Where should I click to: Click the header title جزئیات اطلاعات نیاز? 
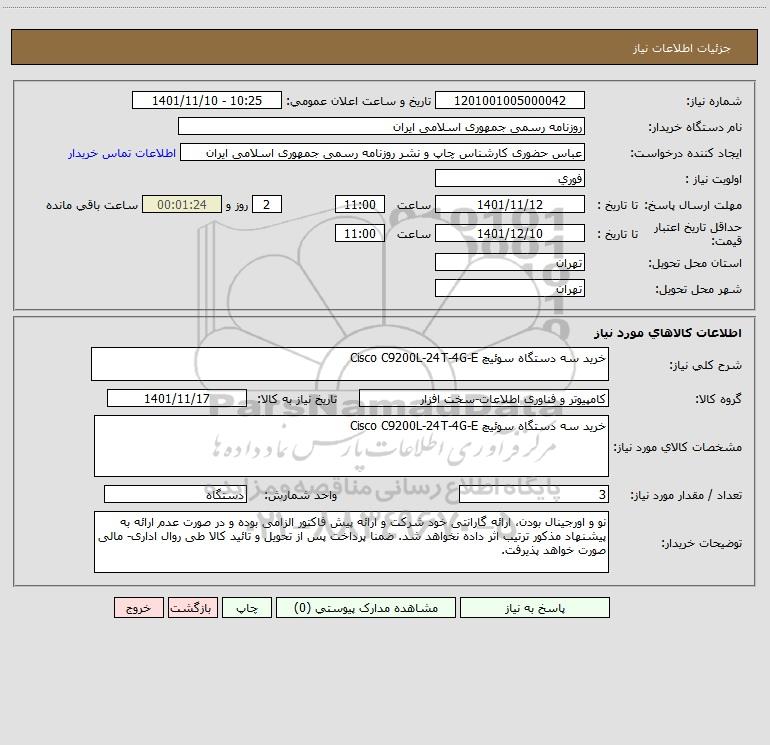click(682, 48)
